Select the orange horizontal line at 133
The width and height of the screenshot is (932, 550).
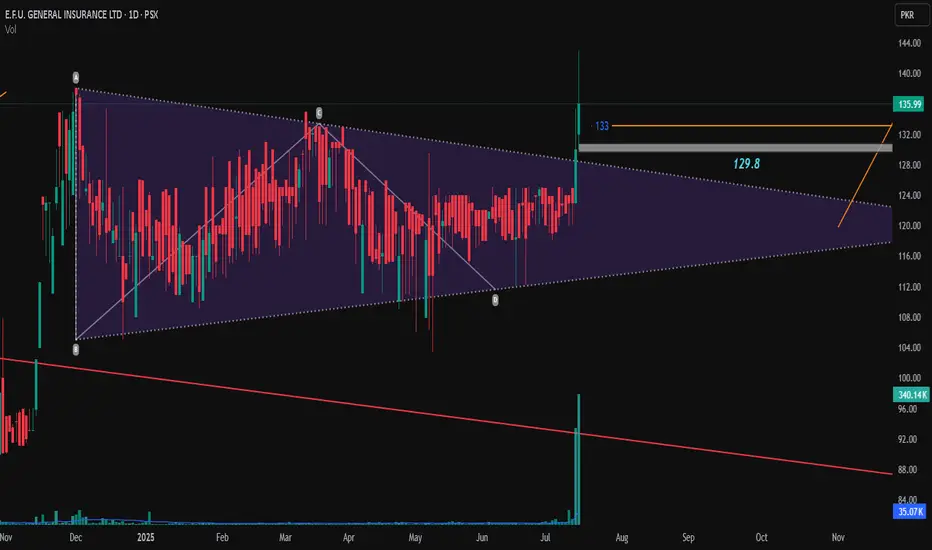[752, 126]
